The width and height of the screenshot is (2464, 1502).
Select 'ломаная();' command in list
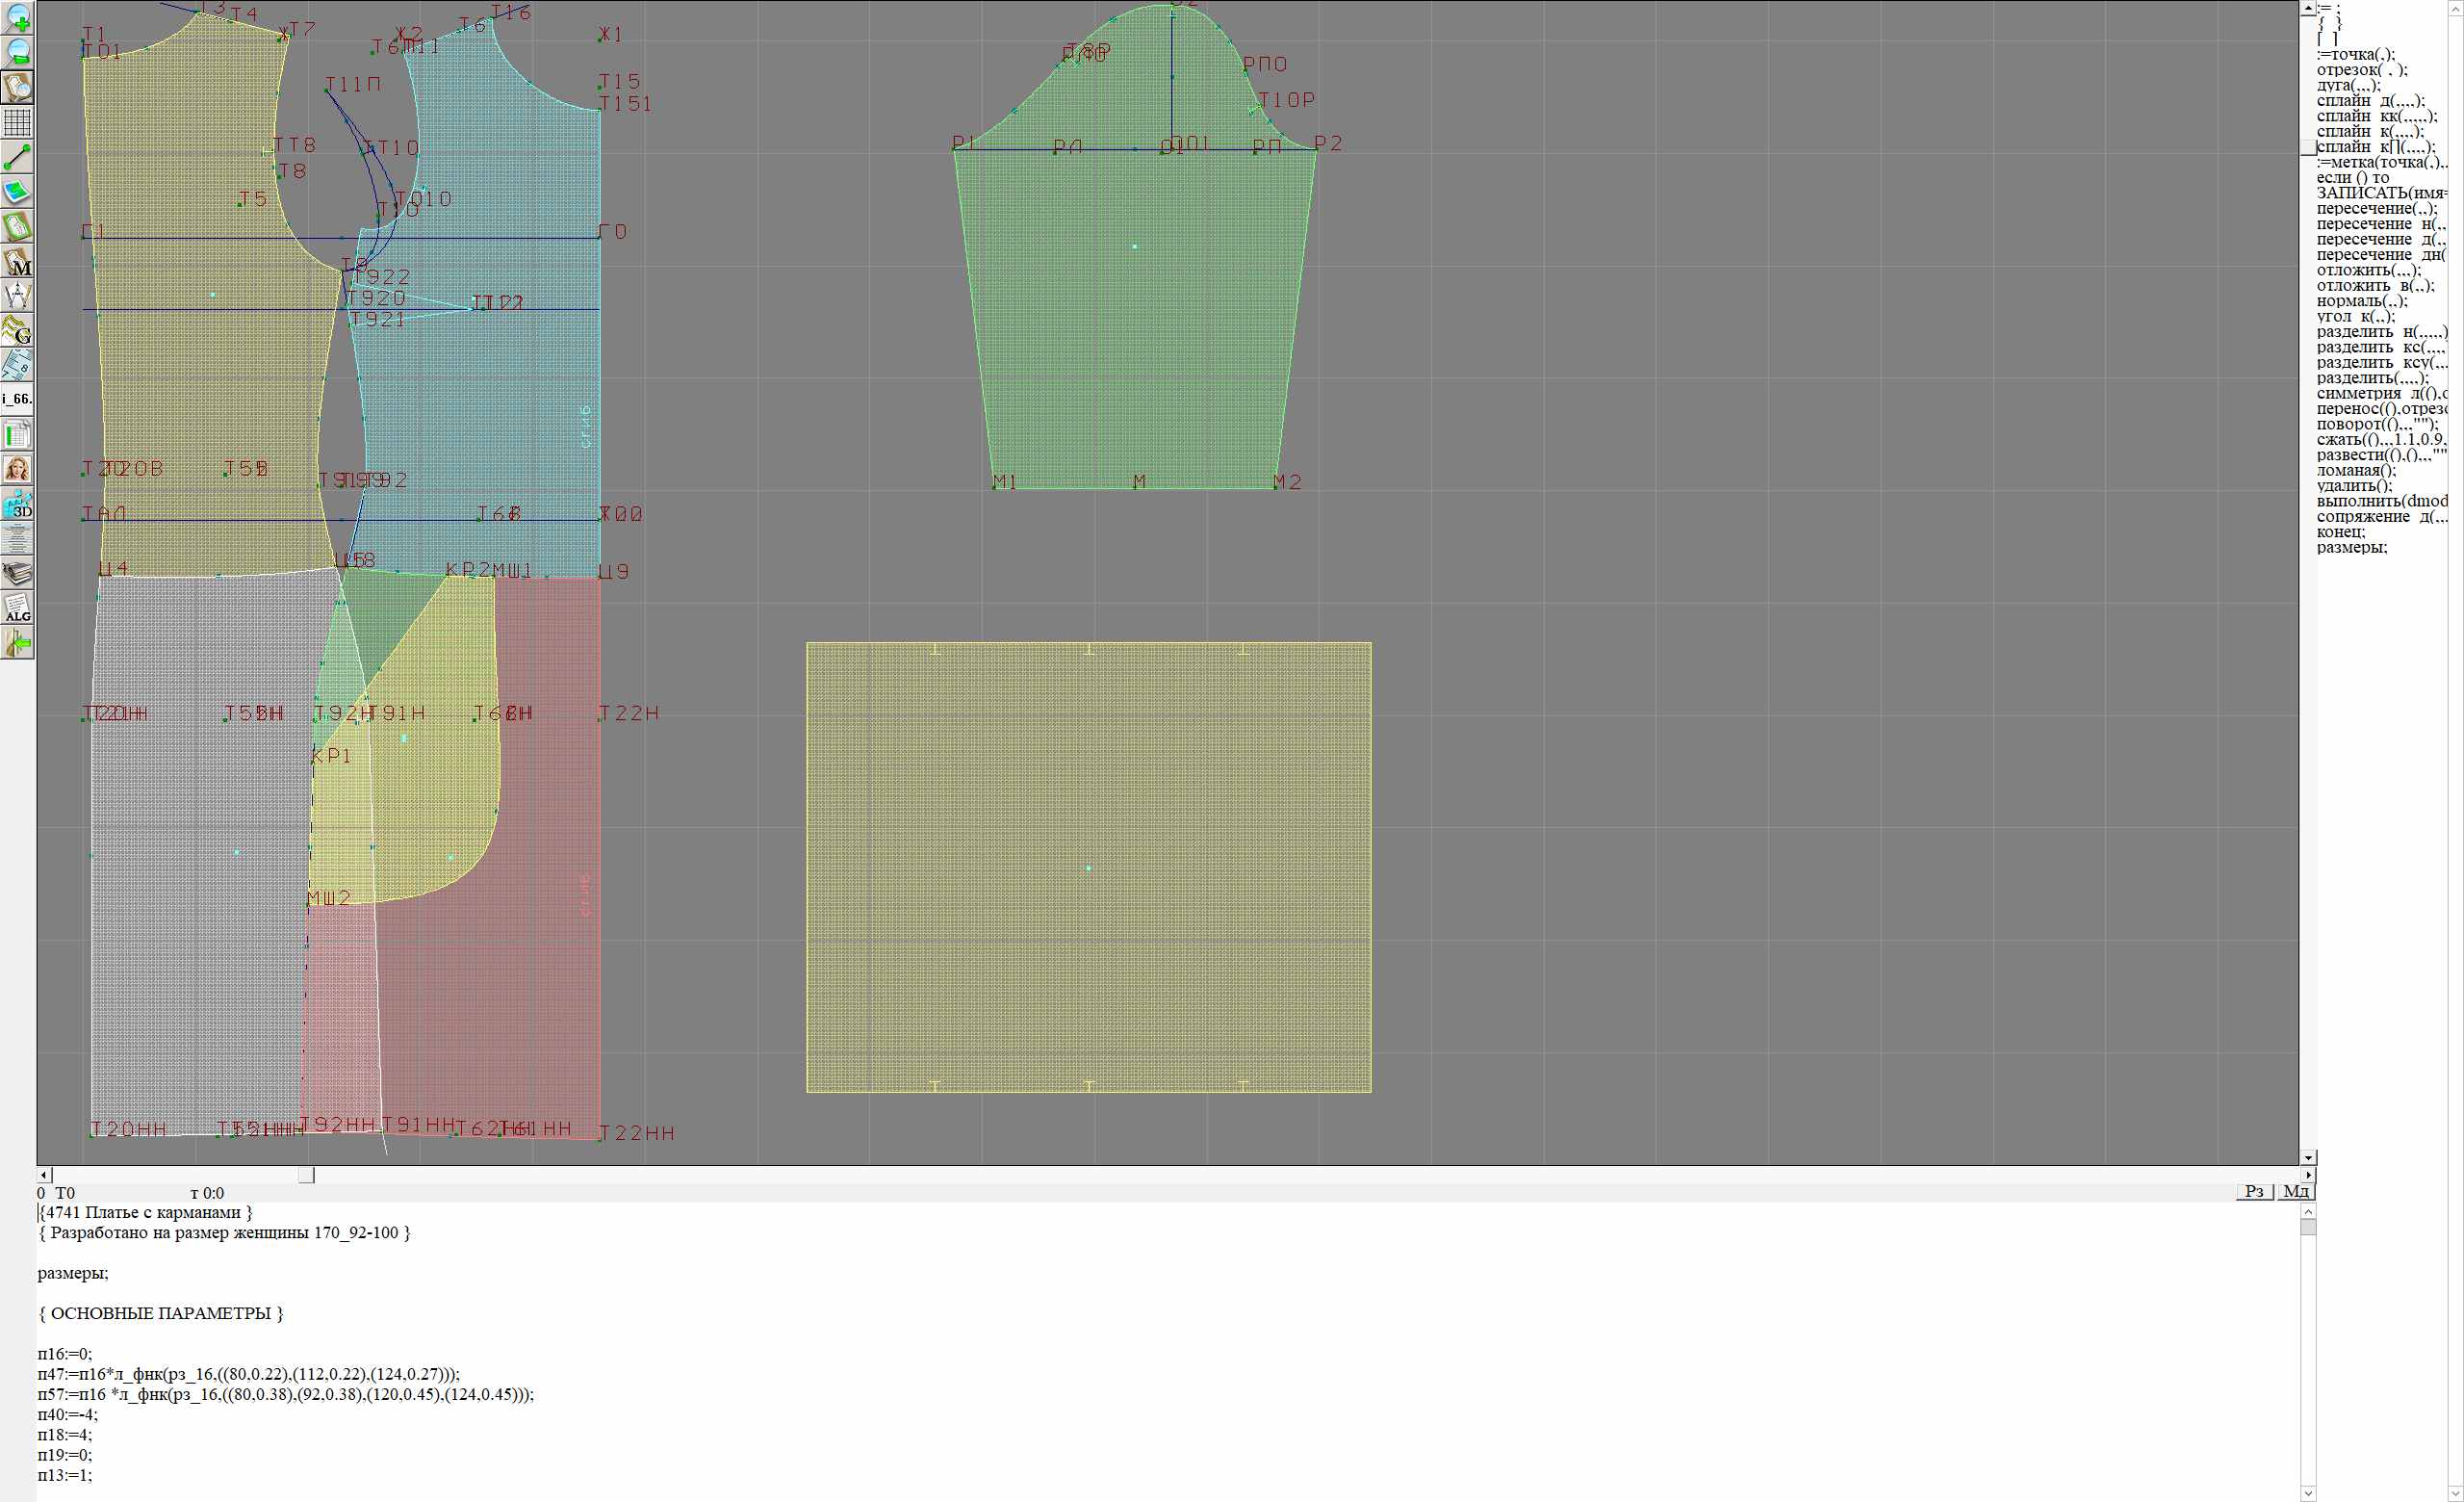click(x=2356, y=470)
